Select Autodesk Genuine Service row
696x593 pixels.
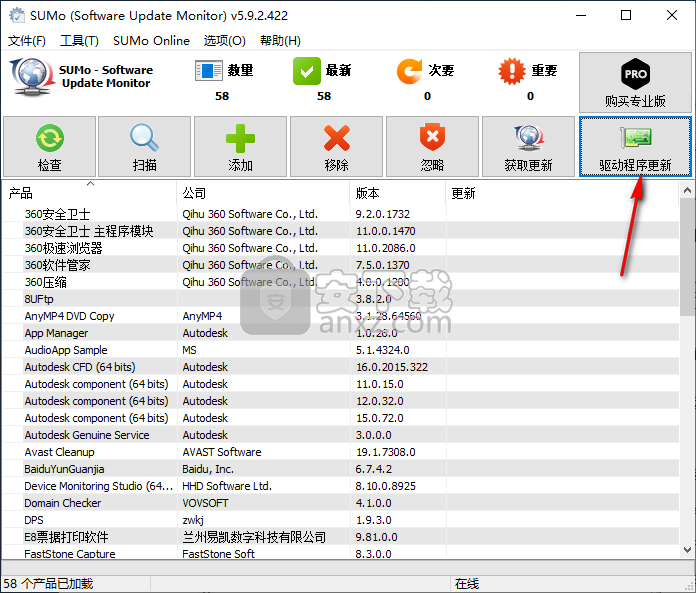tap(341, 435)
